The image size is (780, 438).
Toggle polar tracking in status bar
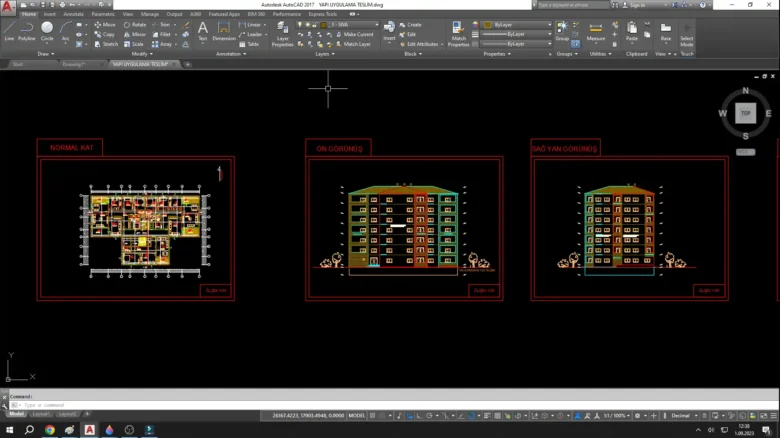coord(429,416)
